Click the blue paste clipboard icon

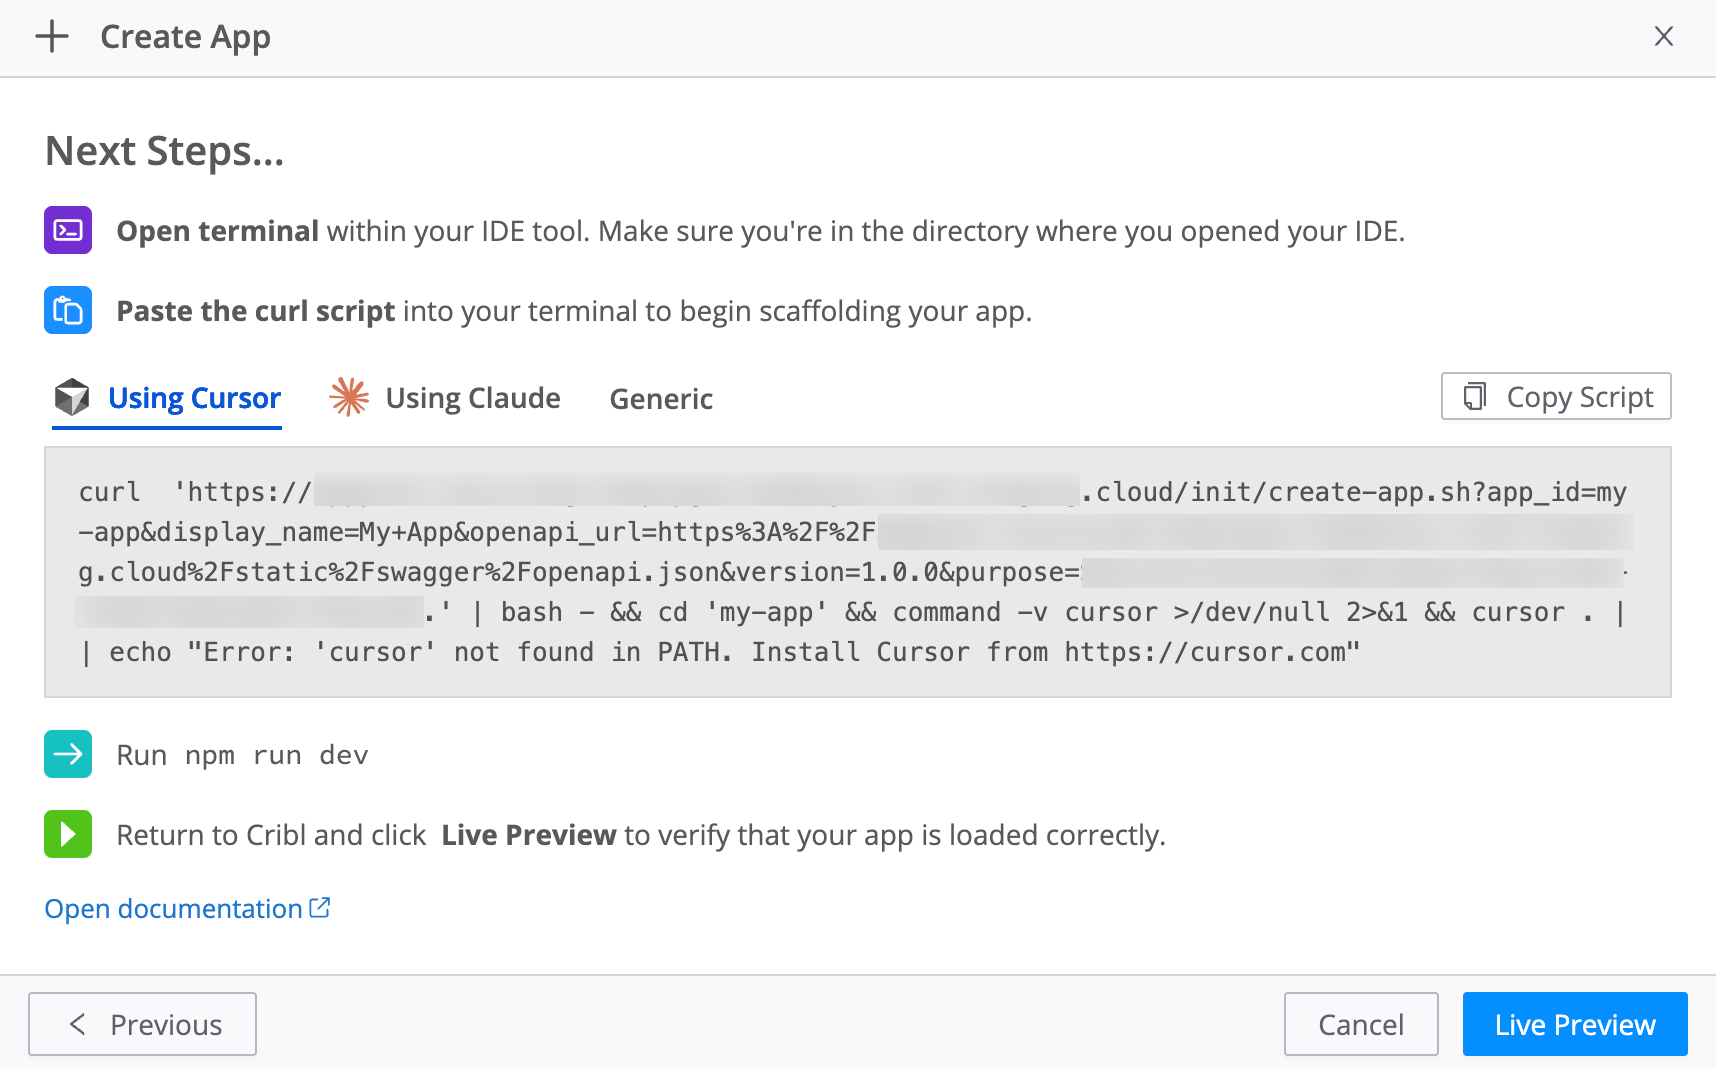coord(68,310)
